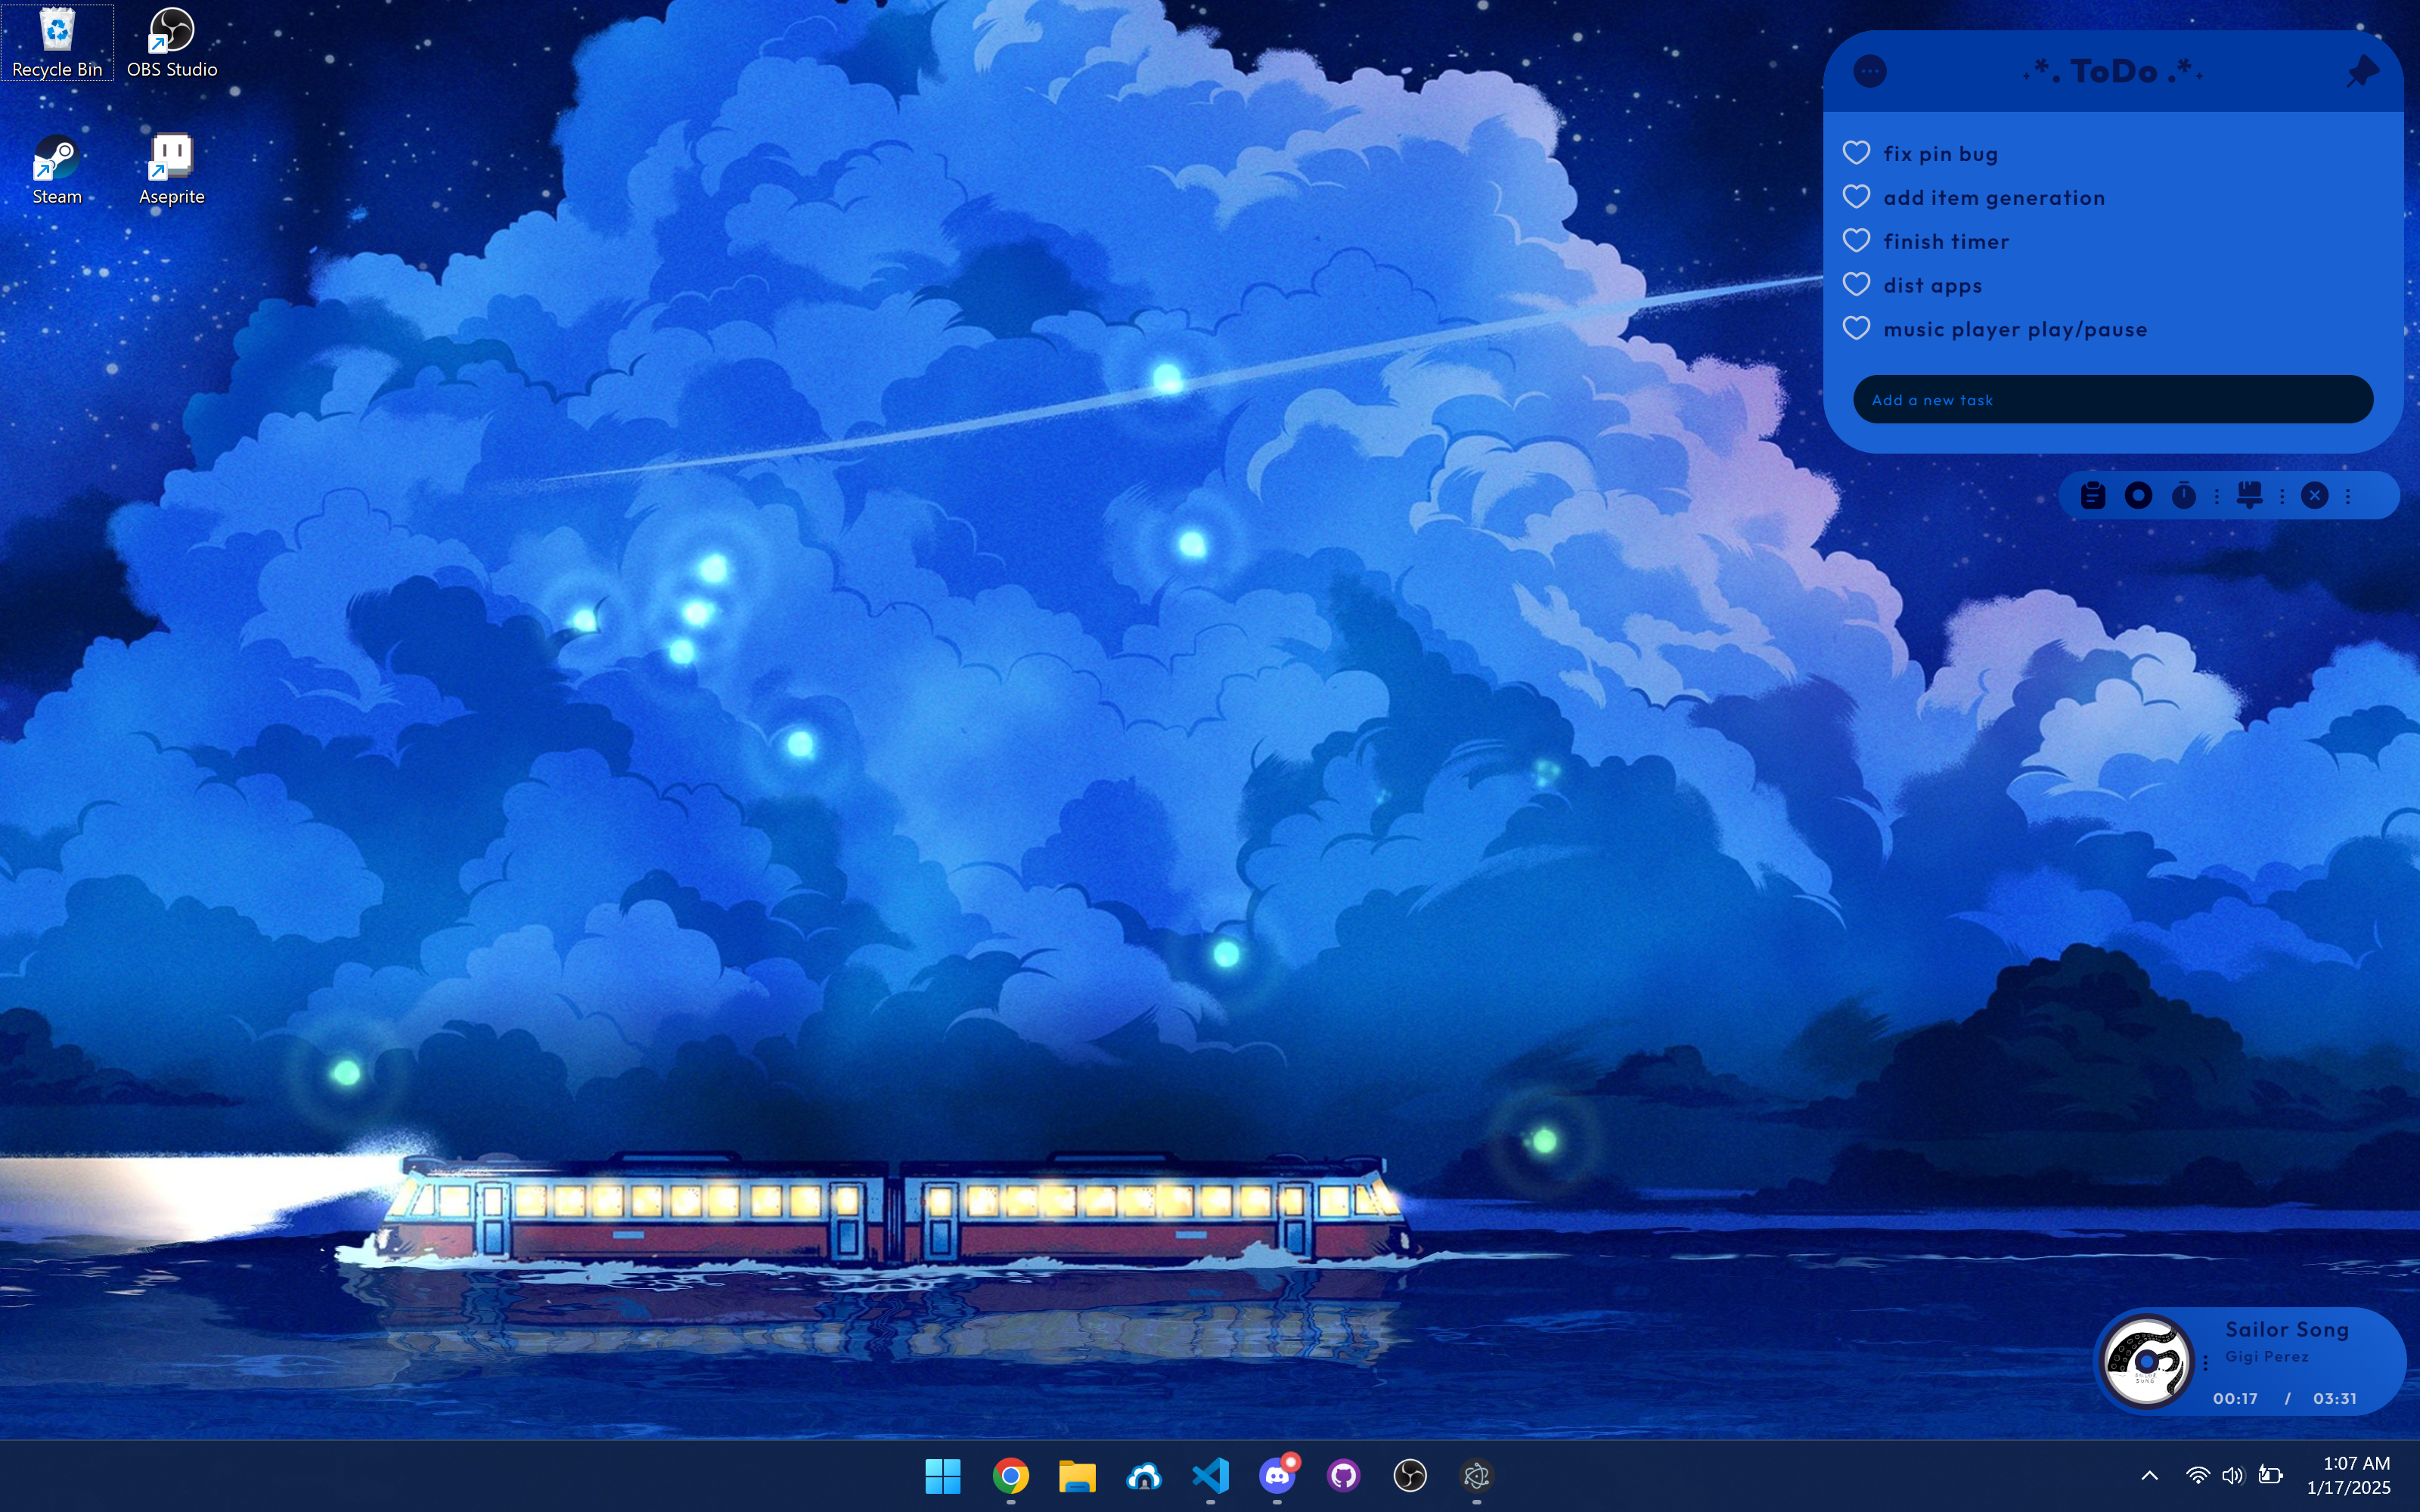This screenshot has width=2420, height=1512.
Task: Select the Recycle Bin desktop icon
Action: 57,43
